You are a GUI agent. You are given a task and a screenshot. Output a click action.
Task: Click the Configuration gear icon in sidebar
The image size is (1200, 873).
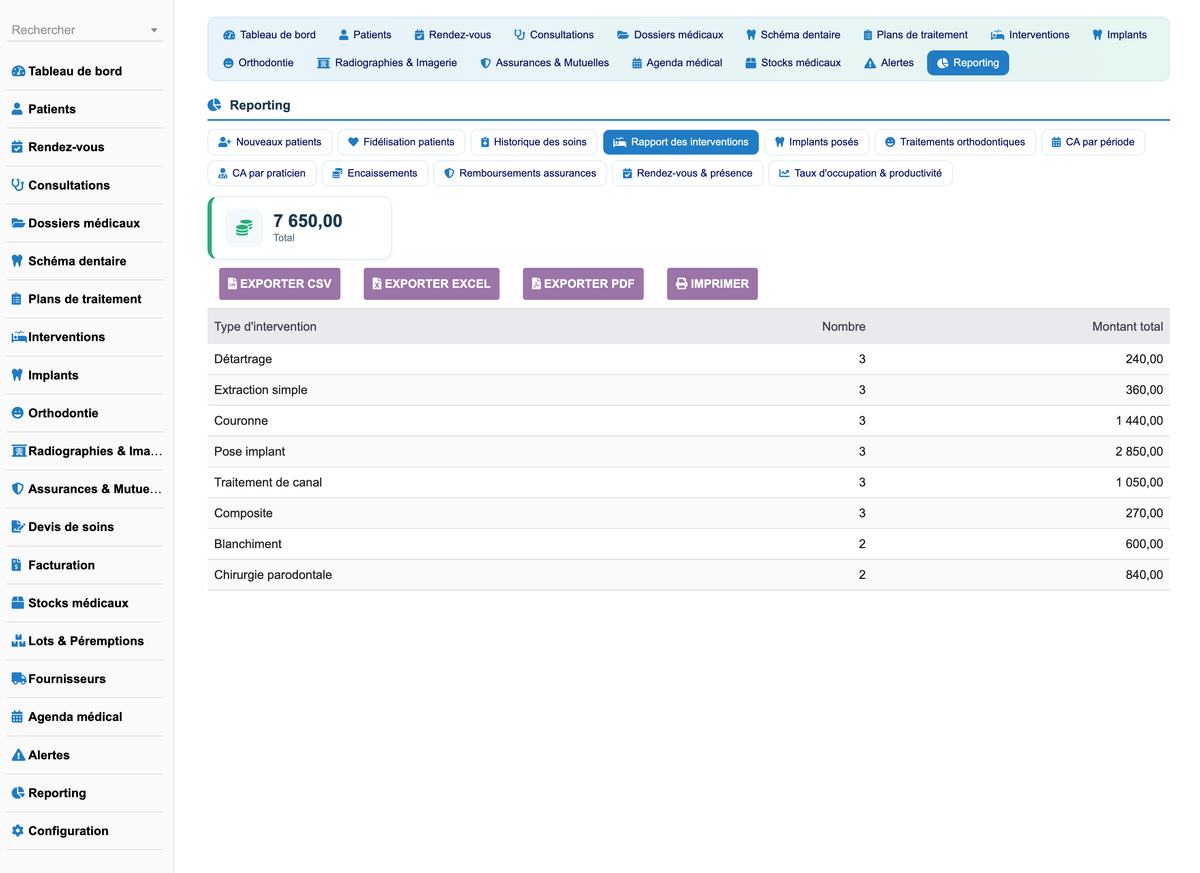pyautogui.click(x=17, y=831)
